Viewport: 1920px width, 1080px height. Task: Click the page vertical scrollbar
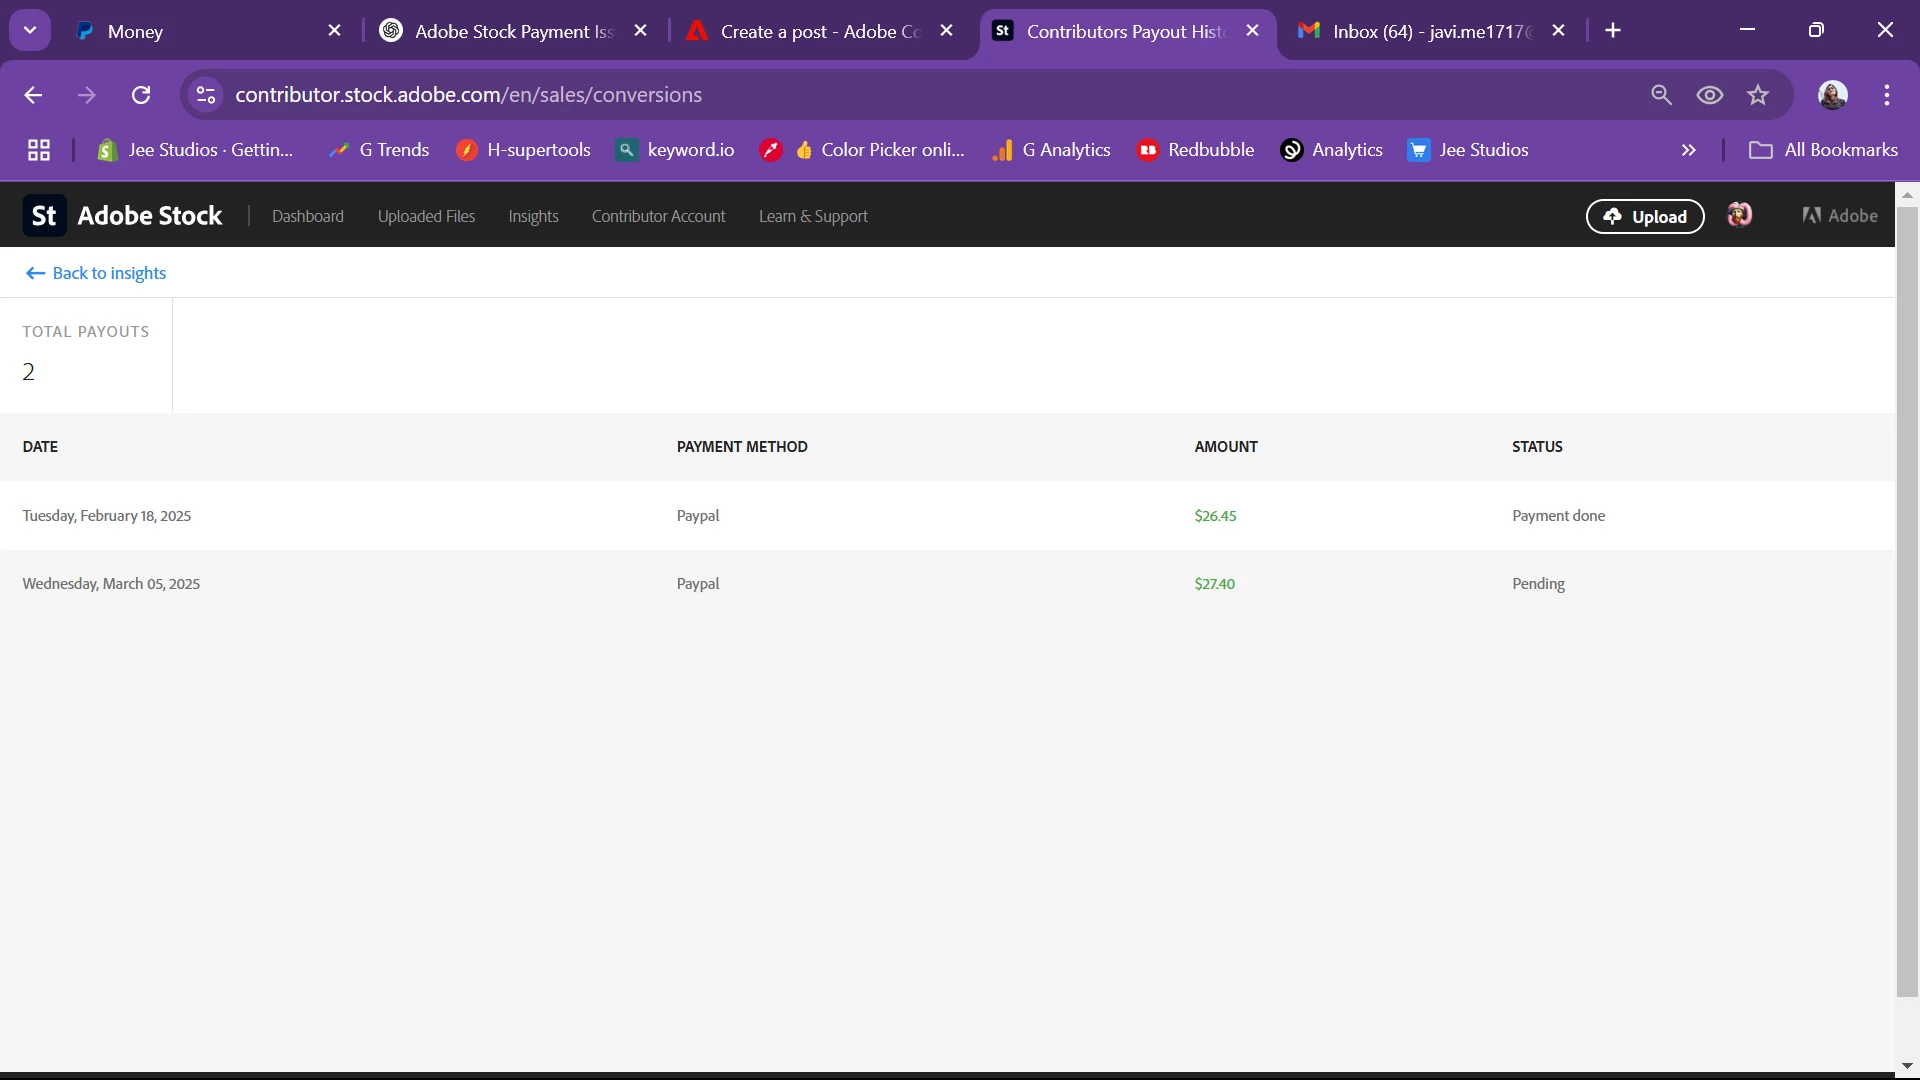(1907, 600)
